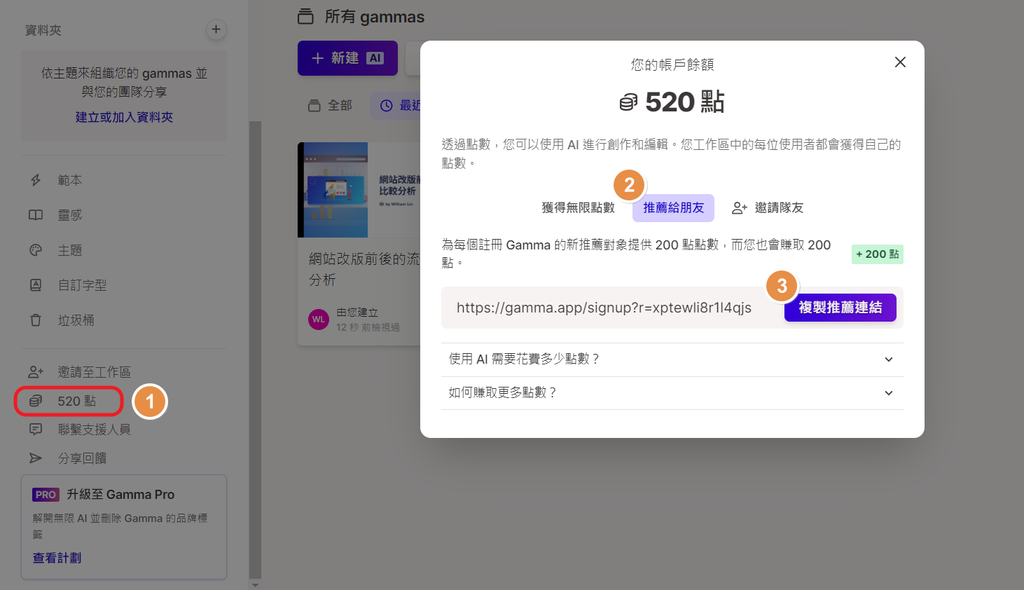Expand 如何賺取更多點數 question
The width and height of the screenshot is (1024, 590).
[672, 393]
